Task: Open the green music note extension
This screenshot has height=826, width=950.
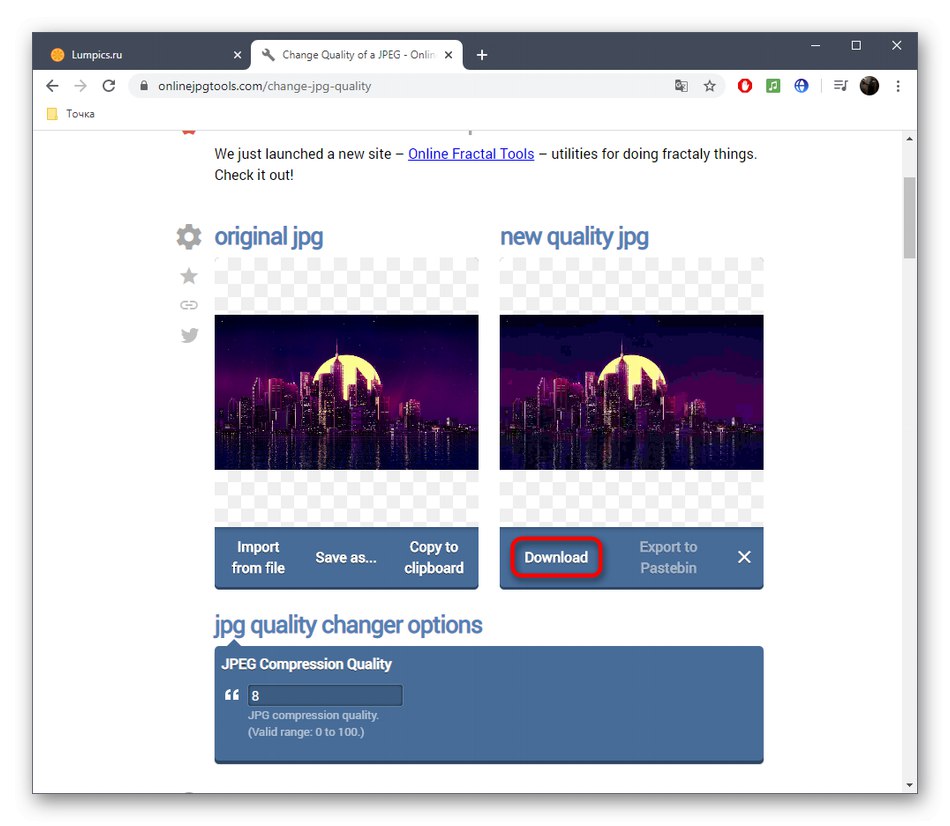Action: [x=772, y=86]
